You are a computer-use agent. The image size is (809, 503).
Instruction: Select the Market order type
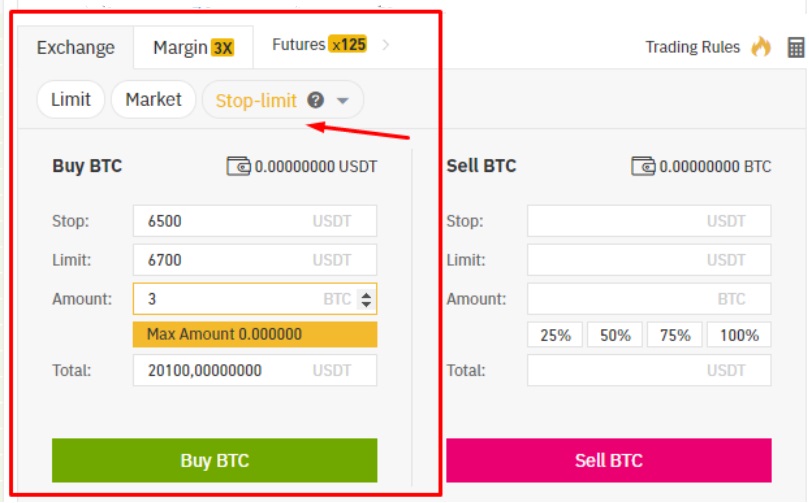(x=153, y=100)
